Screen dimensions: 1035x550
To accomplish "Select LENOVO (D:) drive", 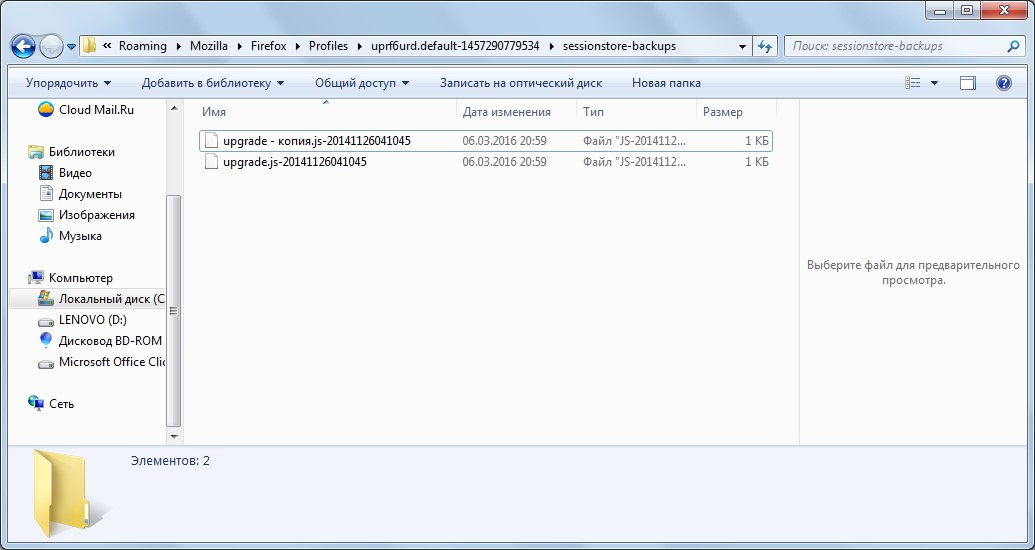I will [x=92, y=320].
